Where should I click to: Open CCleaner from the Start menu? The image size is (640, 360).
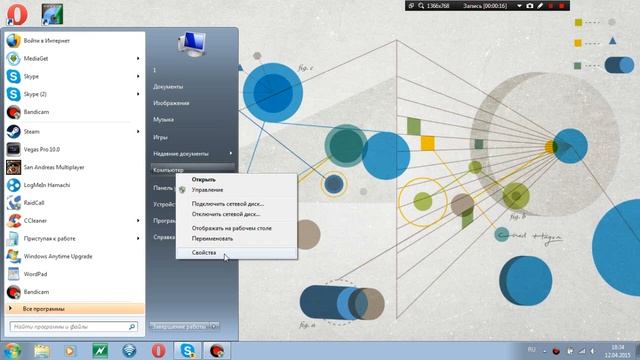(x=74, y=220)
